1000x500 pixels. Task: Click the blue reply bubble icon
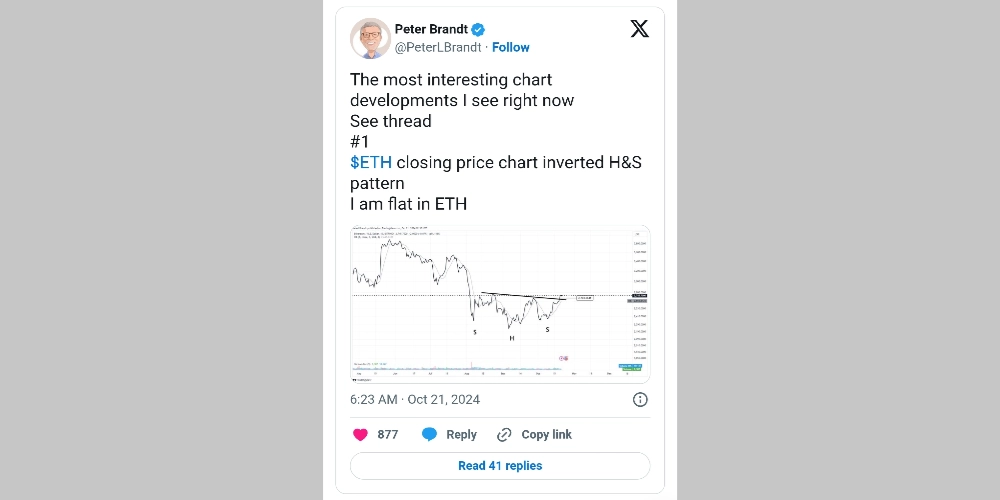[430, 434]
